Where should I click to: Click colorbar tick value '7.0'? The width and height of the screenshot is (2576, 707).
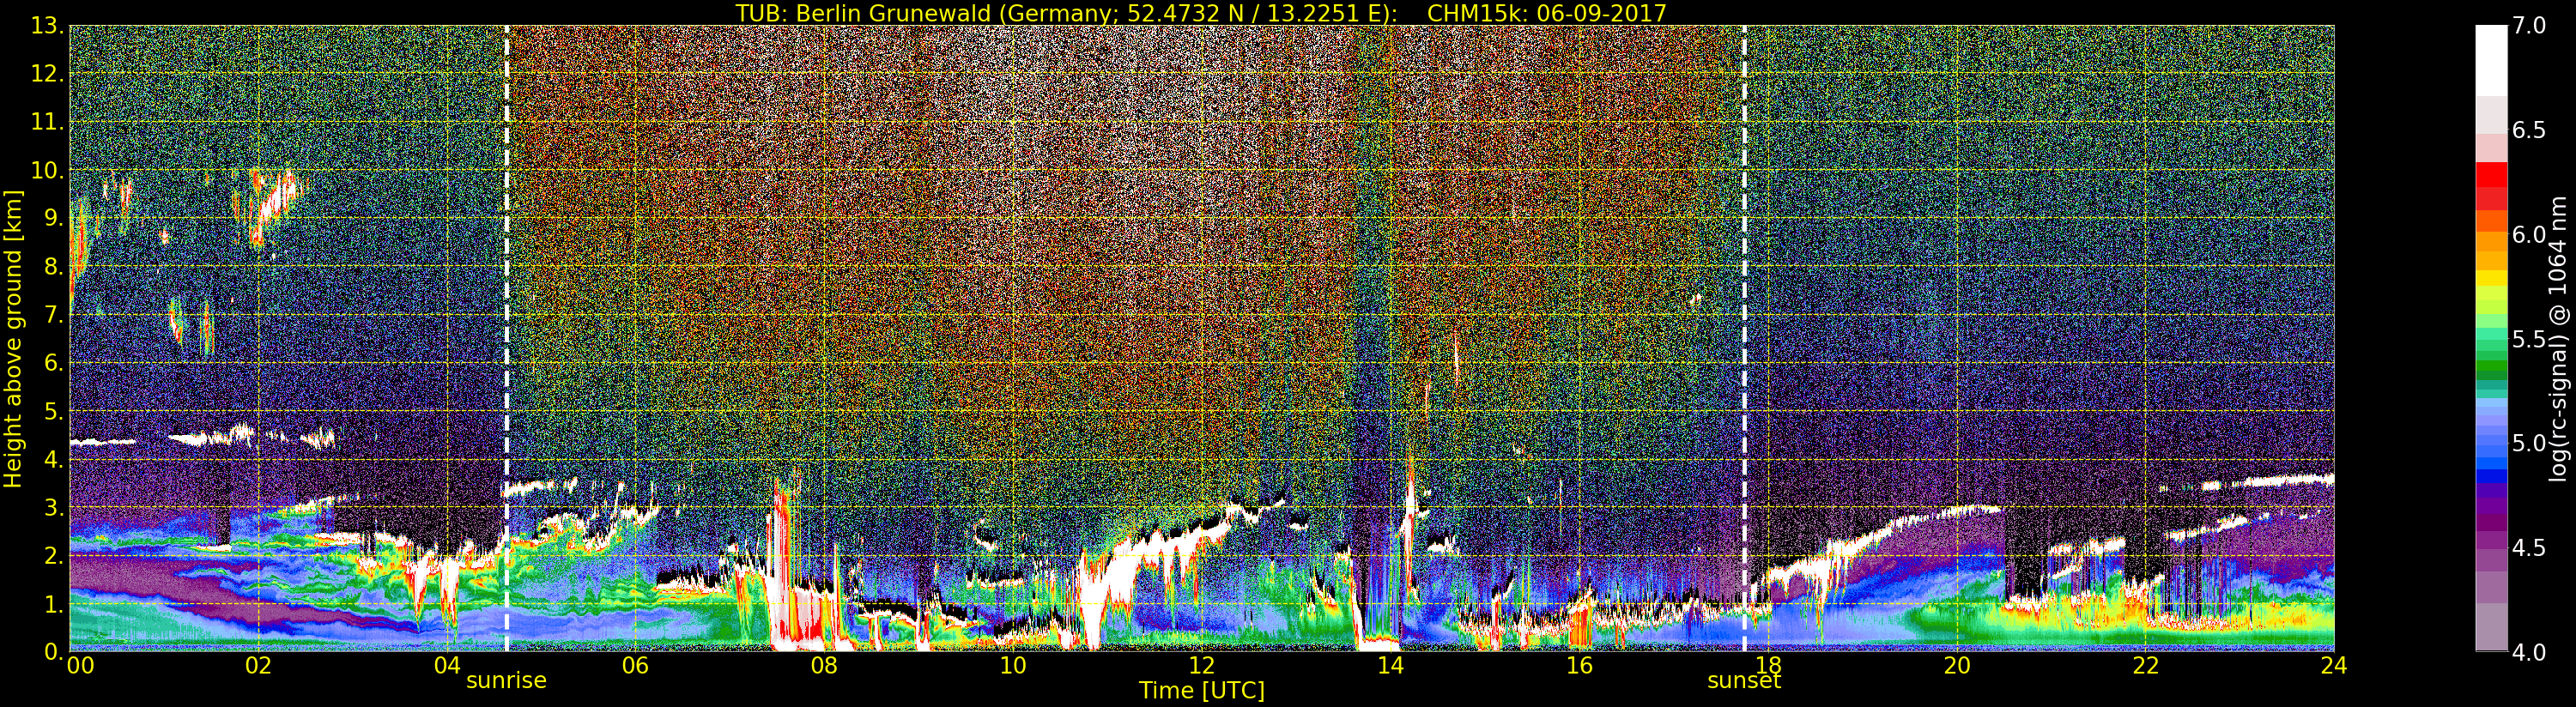click(x=2529, y=26)
